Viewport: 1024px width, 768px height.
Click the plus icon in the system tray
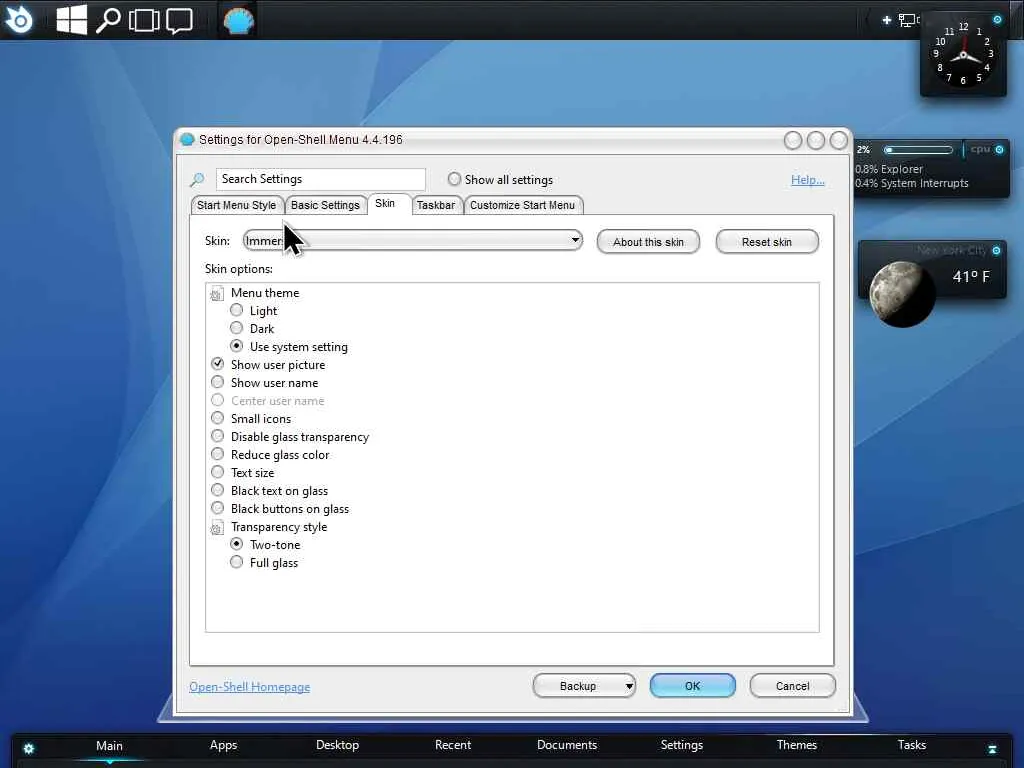coord(886,20)
